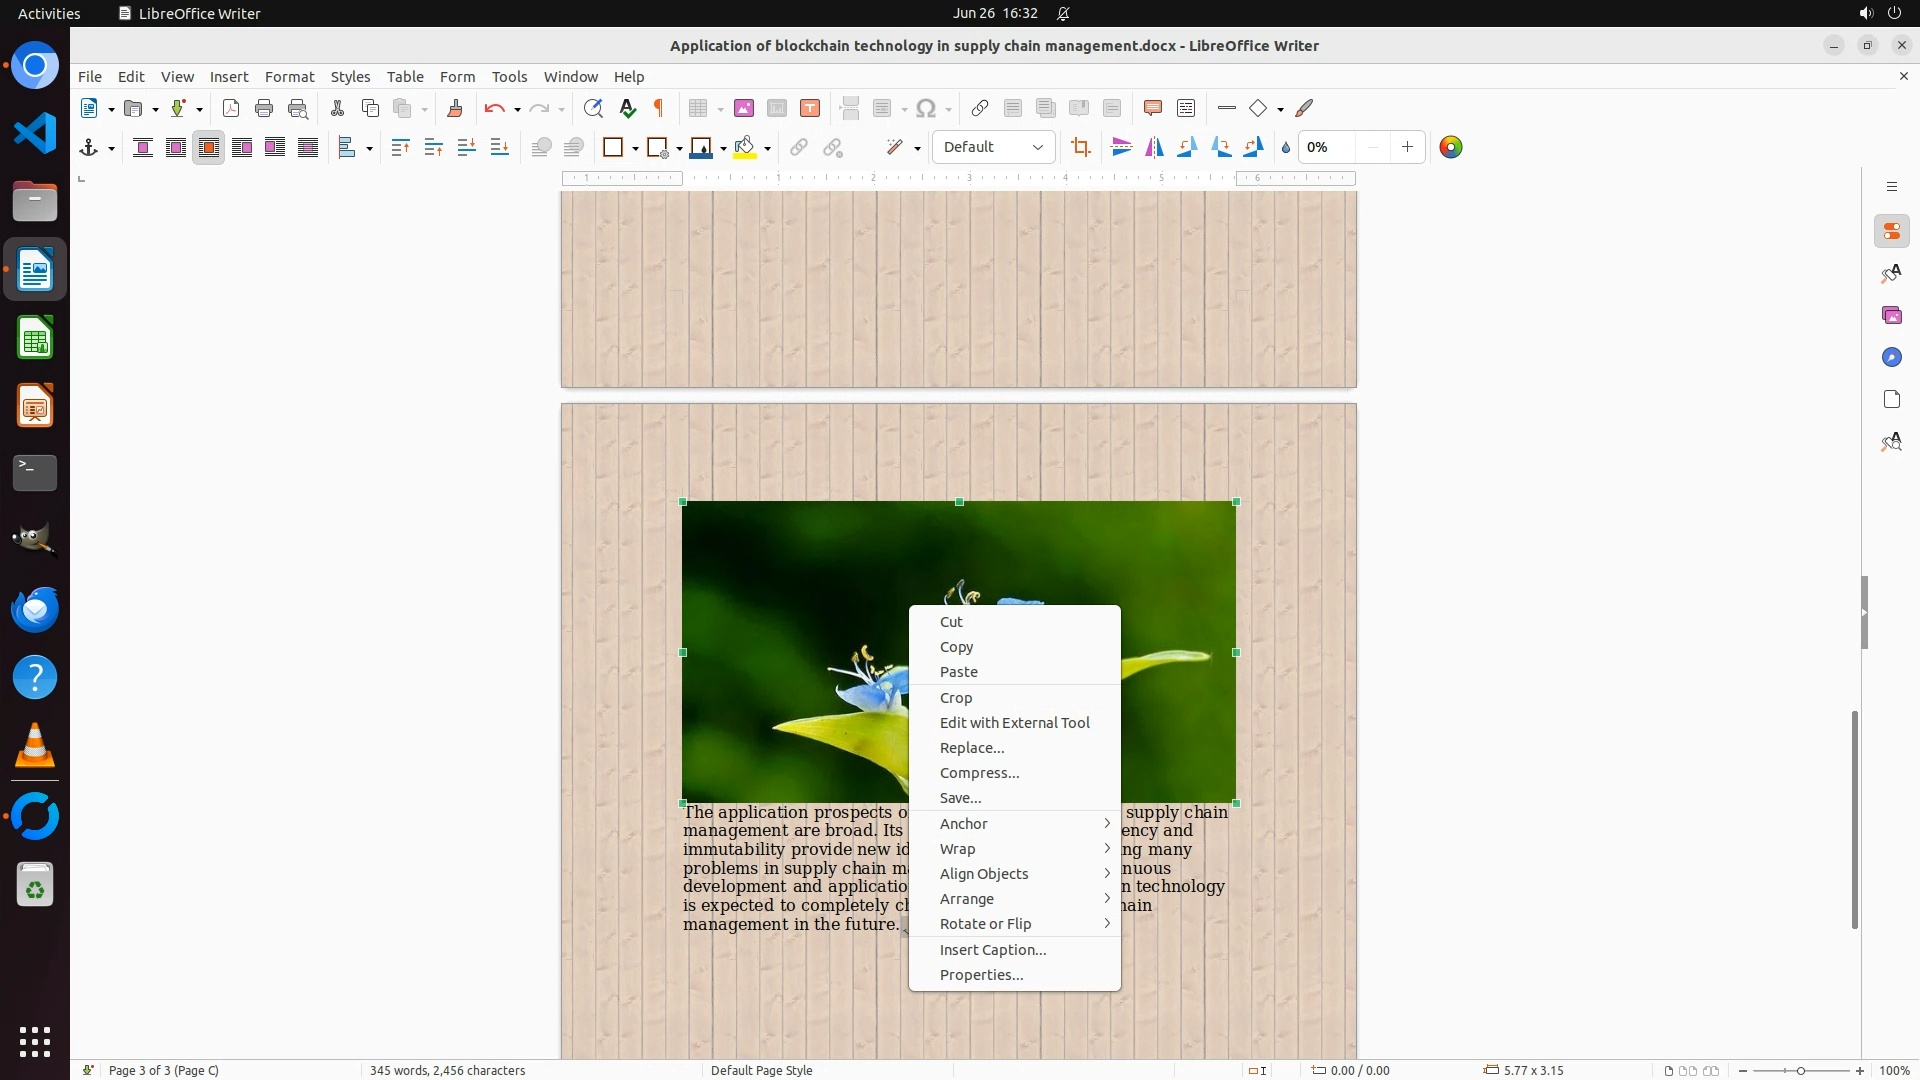Click the Crop image toolbar icon
The height and width of the screenshot is (1080, 1920).
(x=1080, y=148)
